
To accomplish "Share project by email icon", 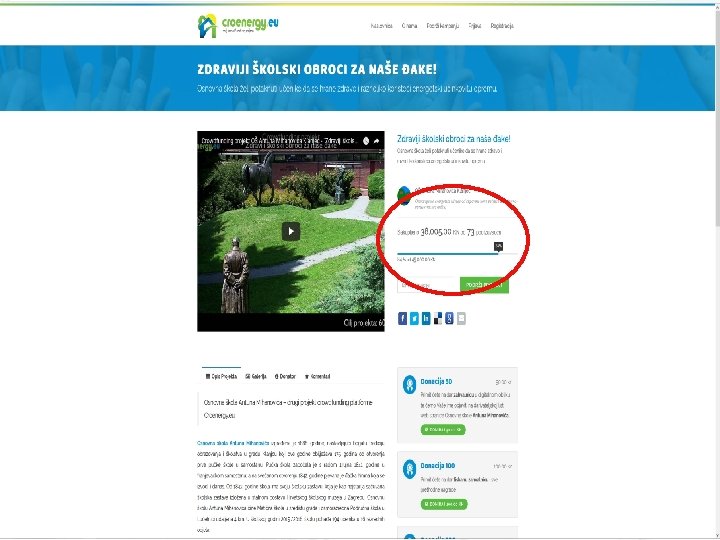I will coord(461,318).
